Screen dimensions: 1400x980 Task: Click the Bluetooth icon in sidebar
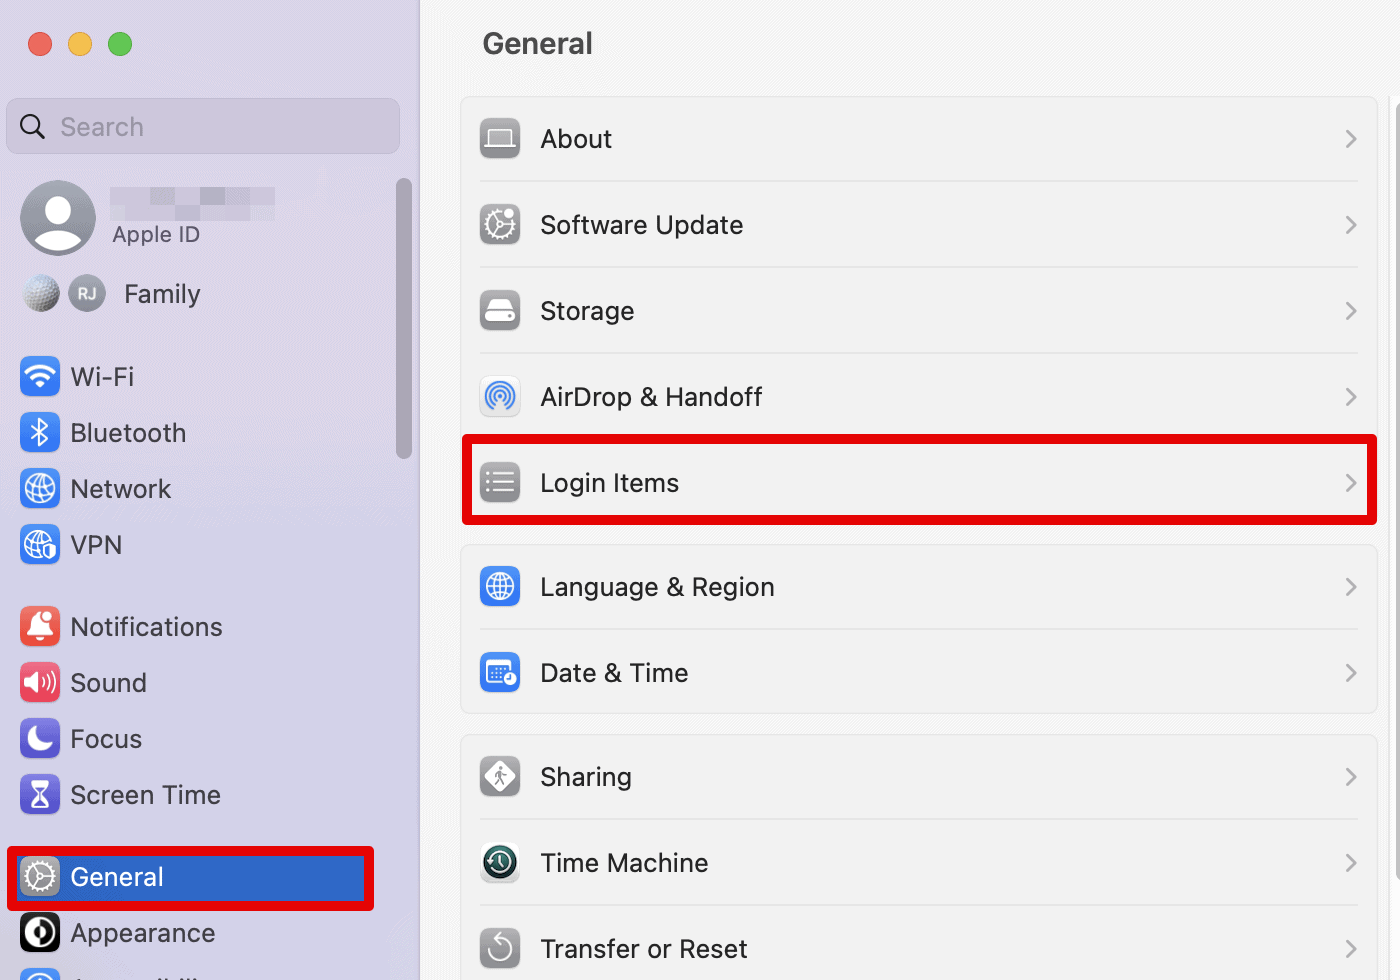[40, 433]
